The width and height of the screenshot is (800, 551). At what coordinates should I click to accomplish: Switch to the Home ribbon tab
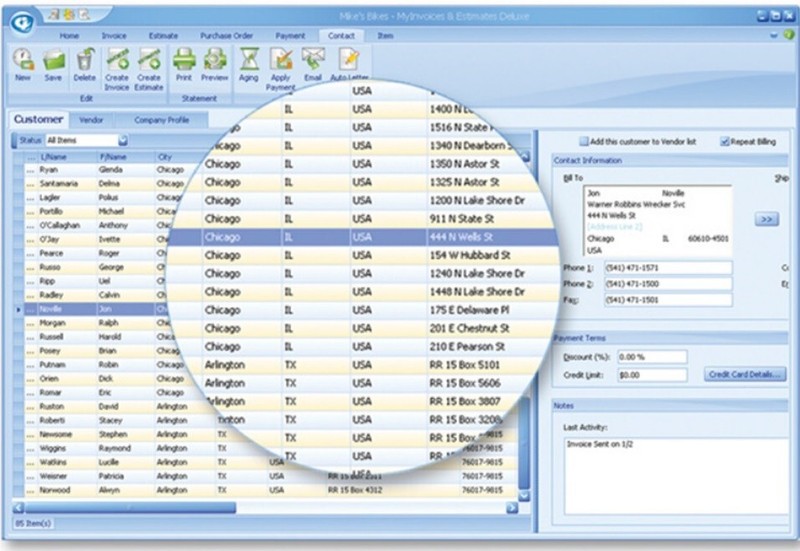[x=69, y=36]
